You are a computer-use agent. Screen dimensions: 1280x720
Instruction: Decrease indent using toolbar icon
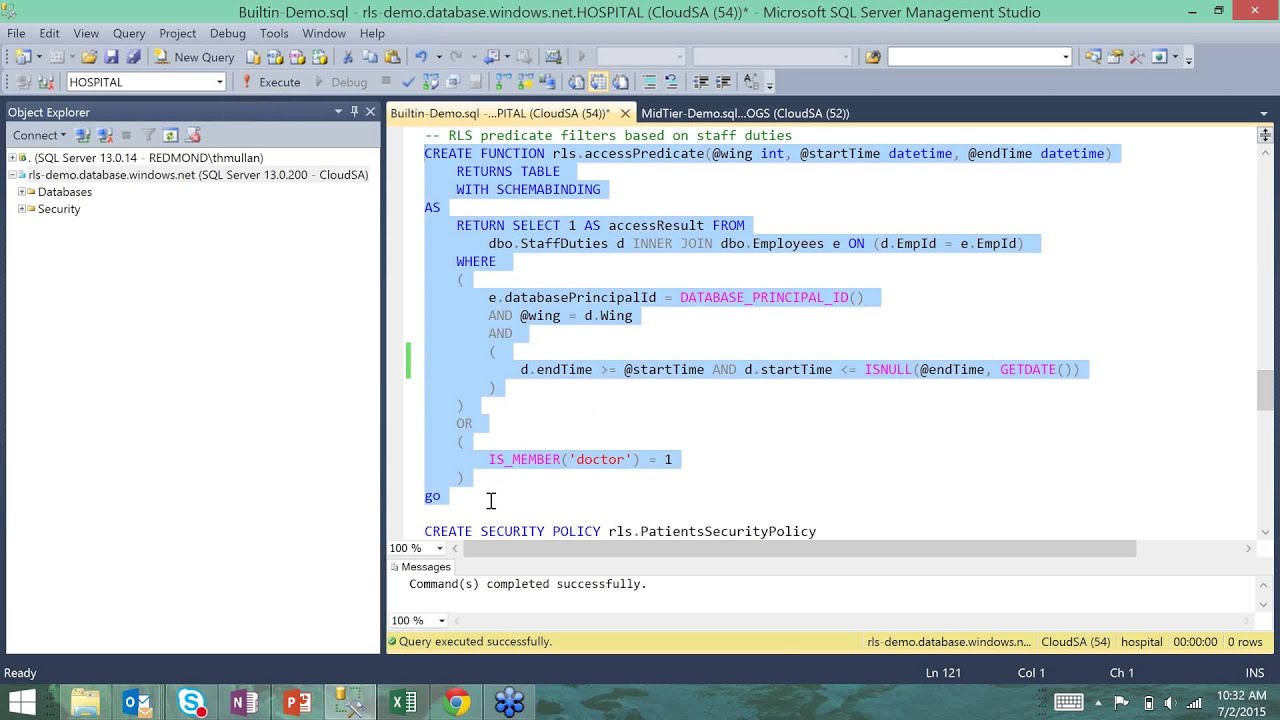(701, 82)
